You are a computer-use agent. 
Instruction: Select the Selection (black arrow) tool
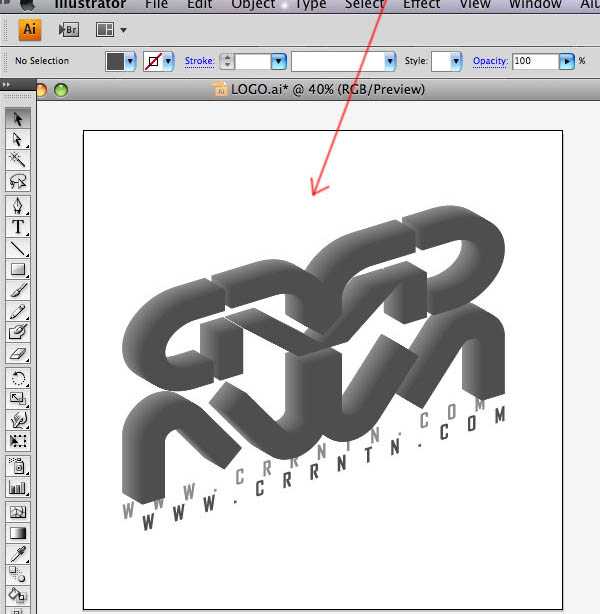(x=18, y=119)
